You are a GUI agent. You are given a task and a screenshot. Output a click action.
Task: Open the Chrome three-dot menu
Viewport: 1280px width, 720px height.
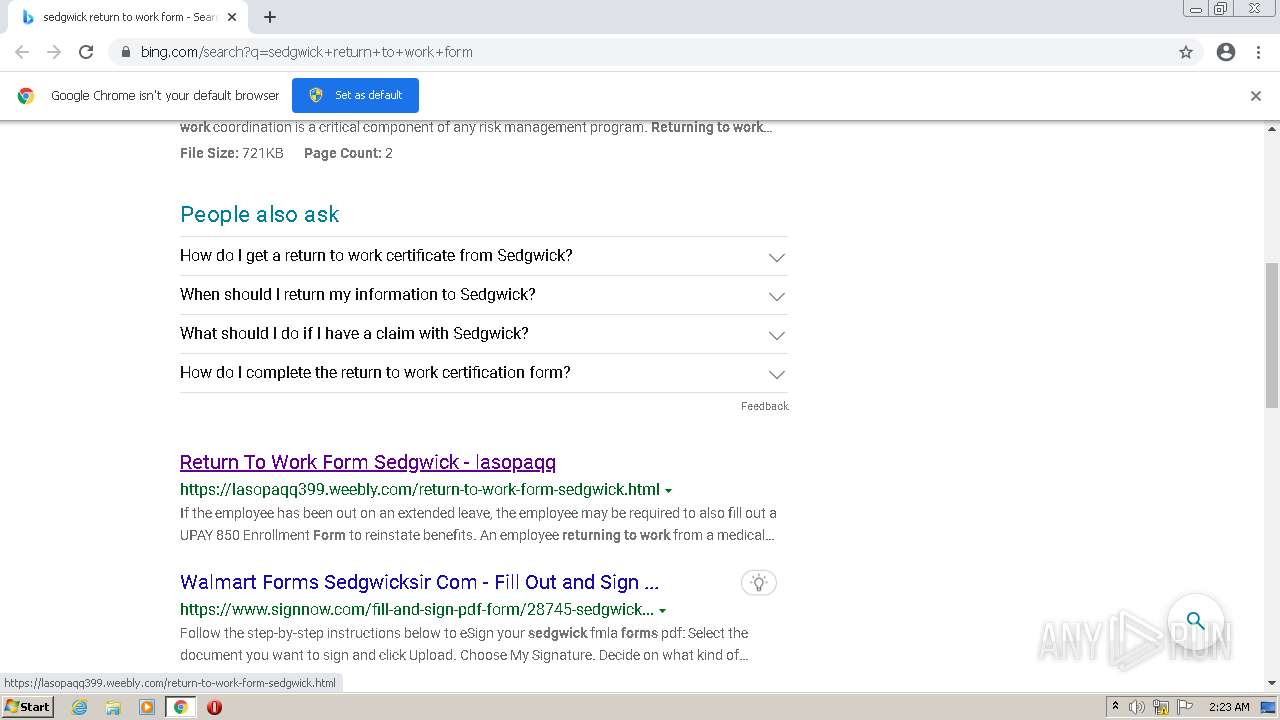(x=1258, y=52)
